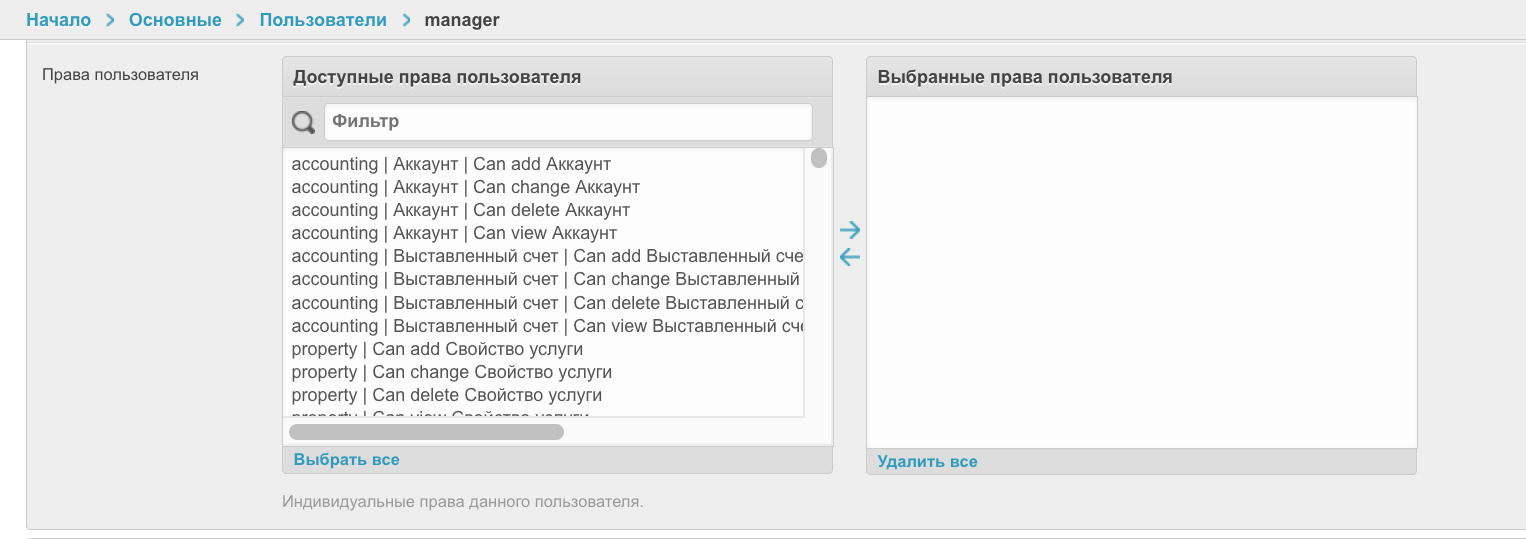Click the left arrow to remove permission
This screenshot has height=539, width=1526.
(850, 258)
